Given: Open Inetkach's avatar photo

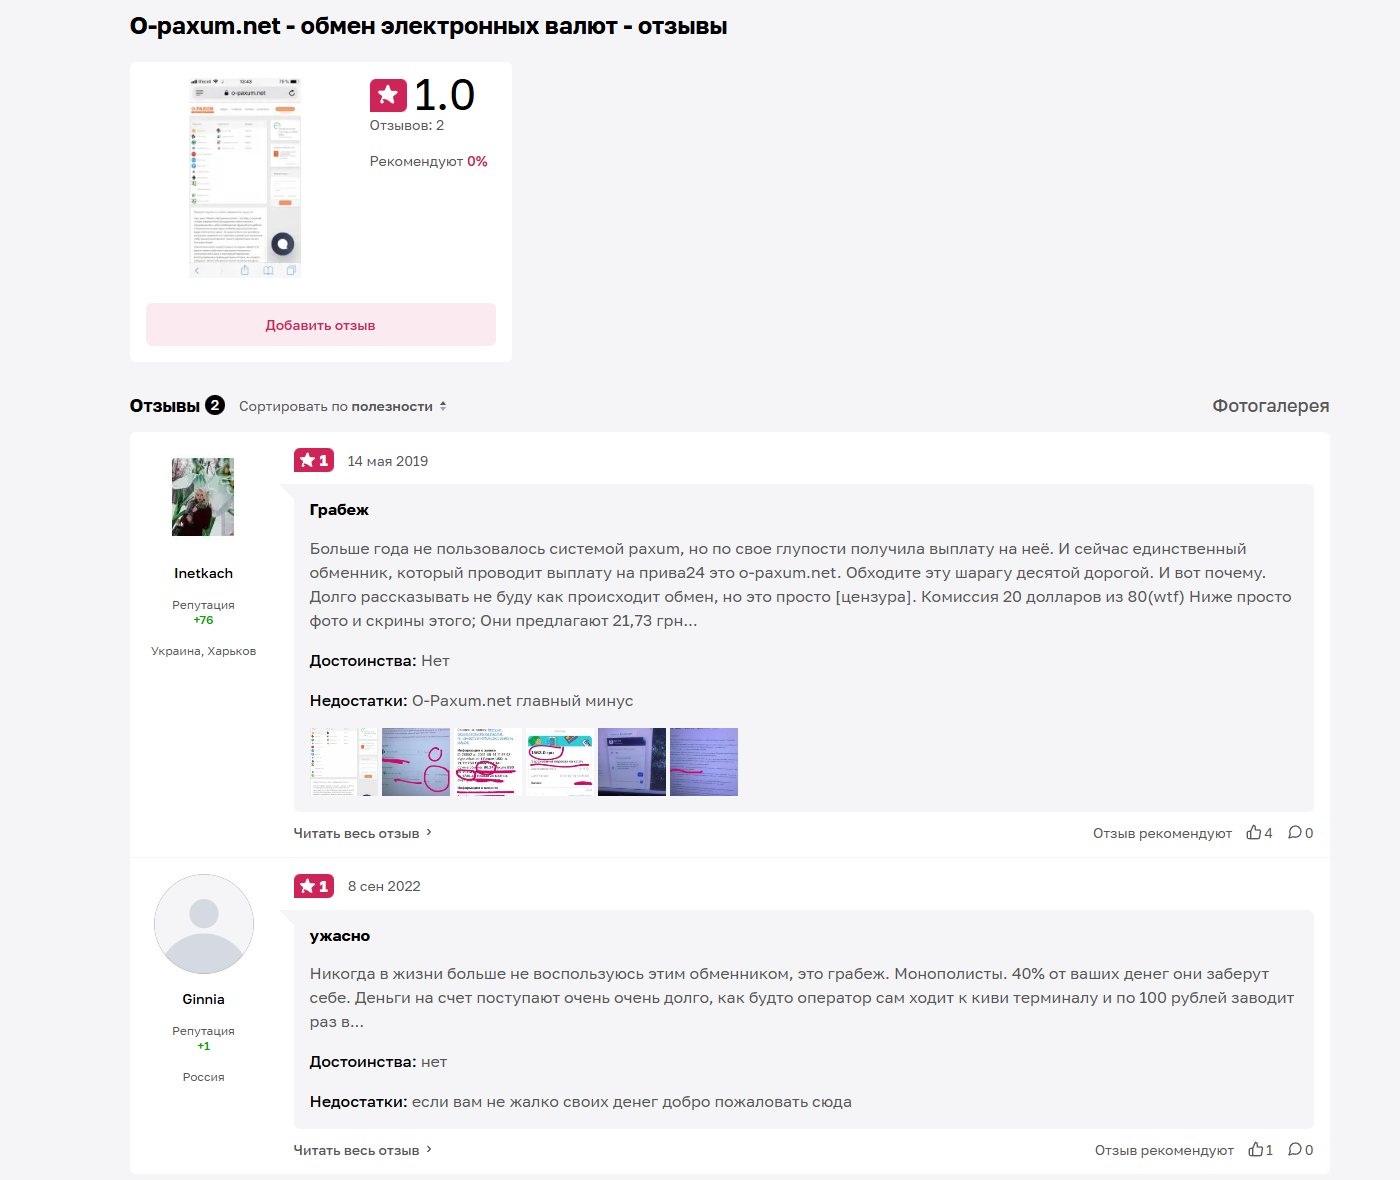Looking at the screenshot, I should [x=203, y=497].
